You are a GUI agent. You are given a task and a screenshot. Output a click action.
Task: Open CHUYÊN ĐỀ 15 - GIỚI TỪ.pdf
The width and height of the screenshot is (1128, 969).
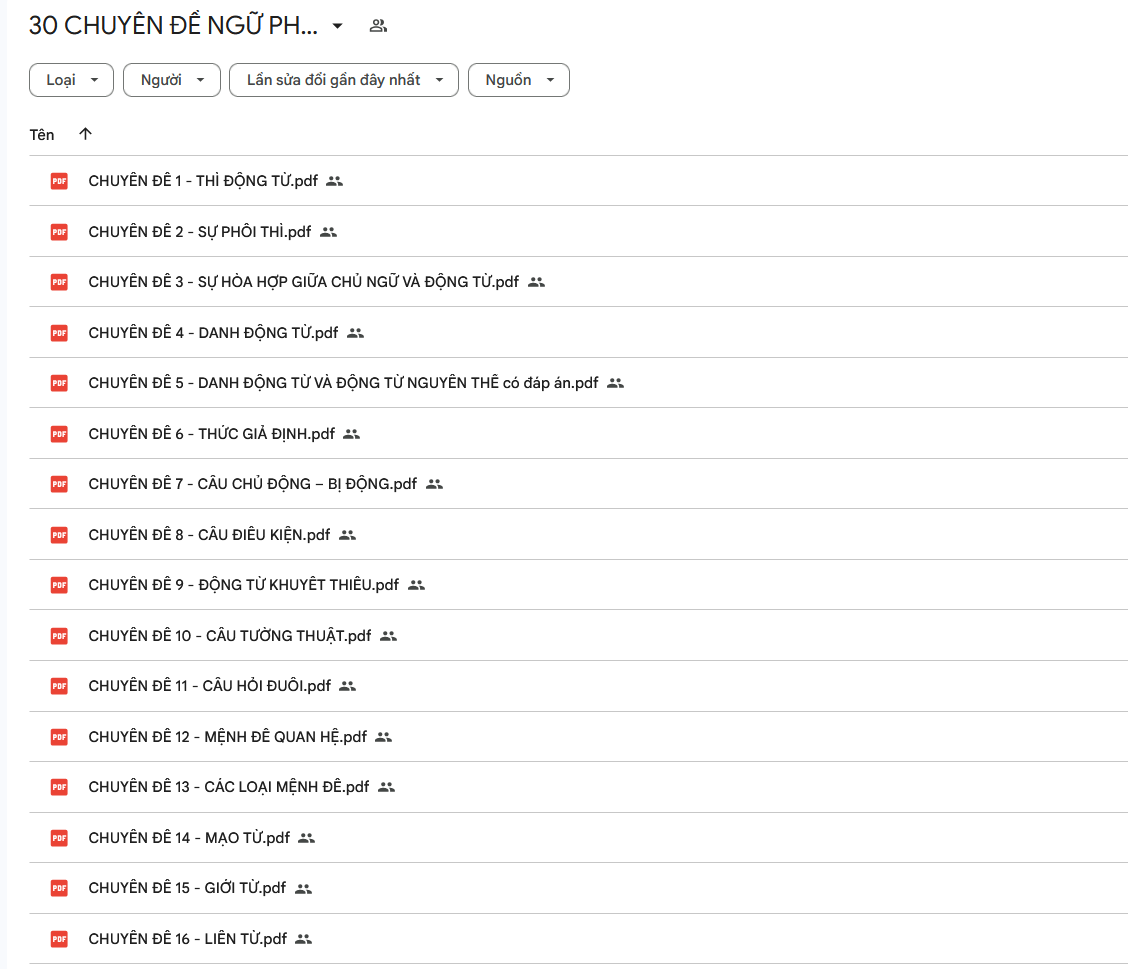(187, 888)
